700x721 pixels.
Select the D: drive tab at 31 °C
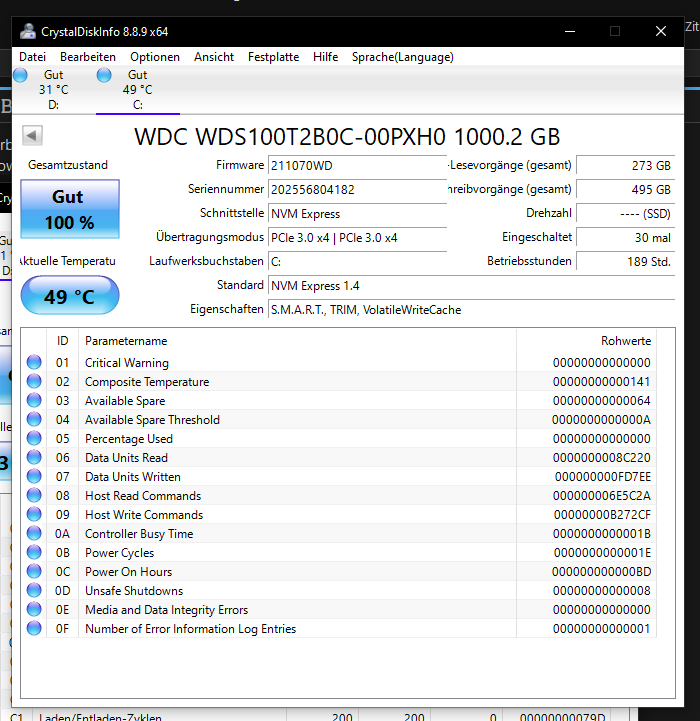(x=53, y=90)
